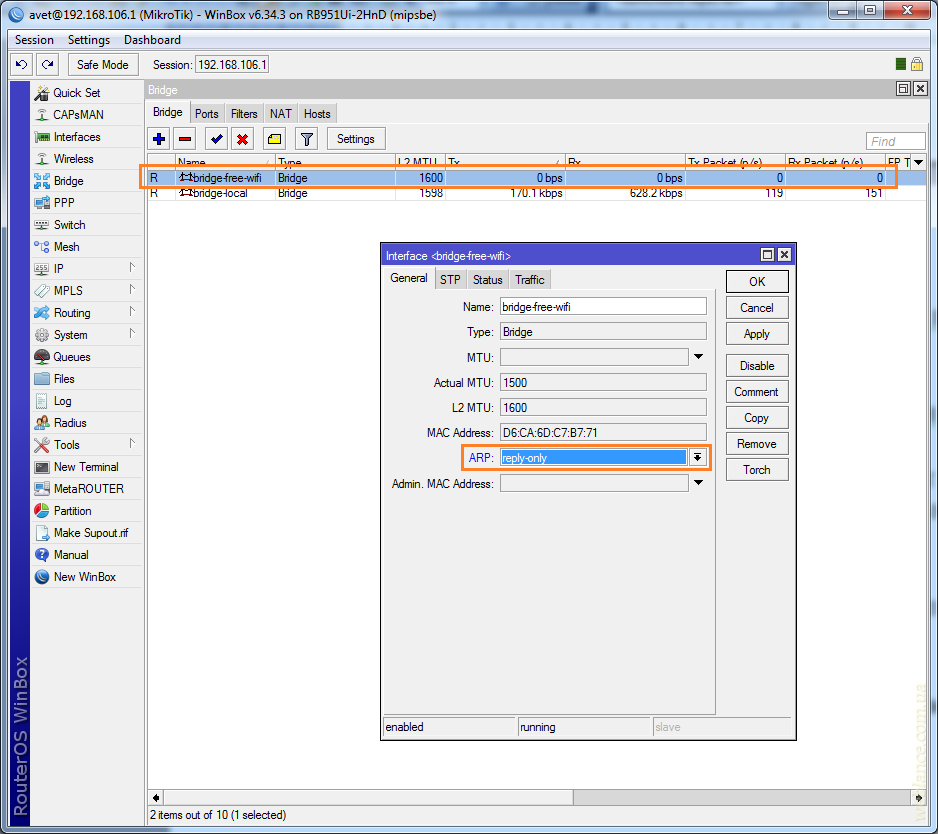Click the blue plus add bridge icon
The image size is (938, 834).
click(x=160, y=139)
